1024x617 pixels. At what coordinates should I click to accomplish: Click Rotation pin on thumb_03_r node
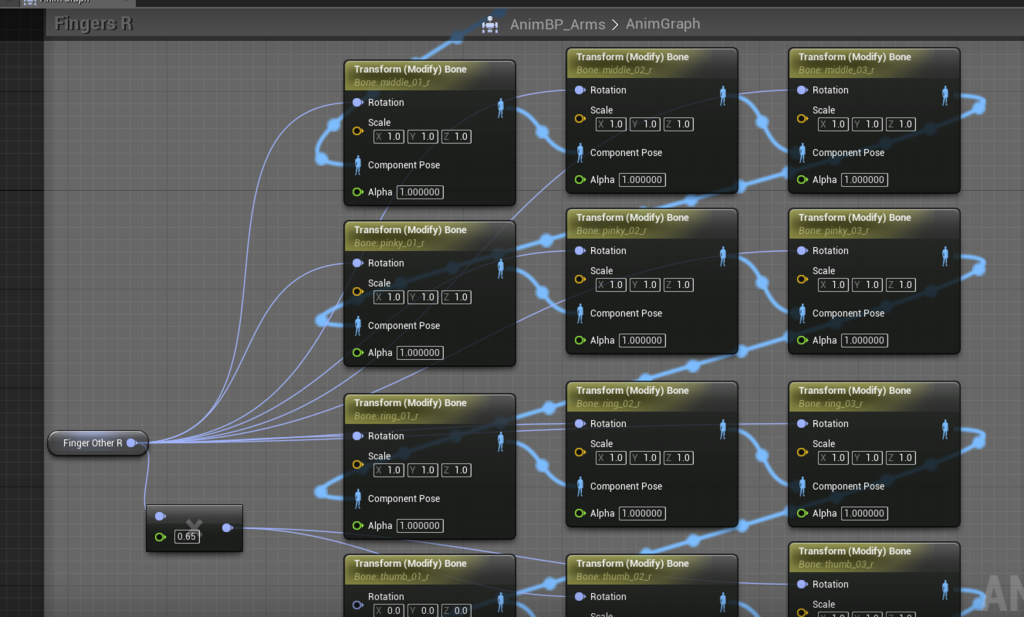(x=802, y=584)
